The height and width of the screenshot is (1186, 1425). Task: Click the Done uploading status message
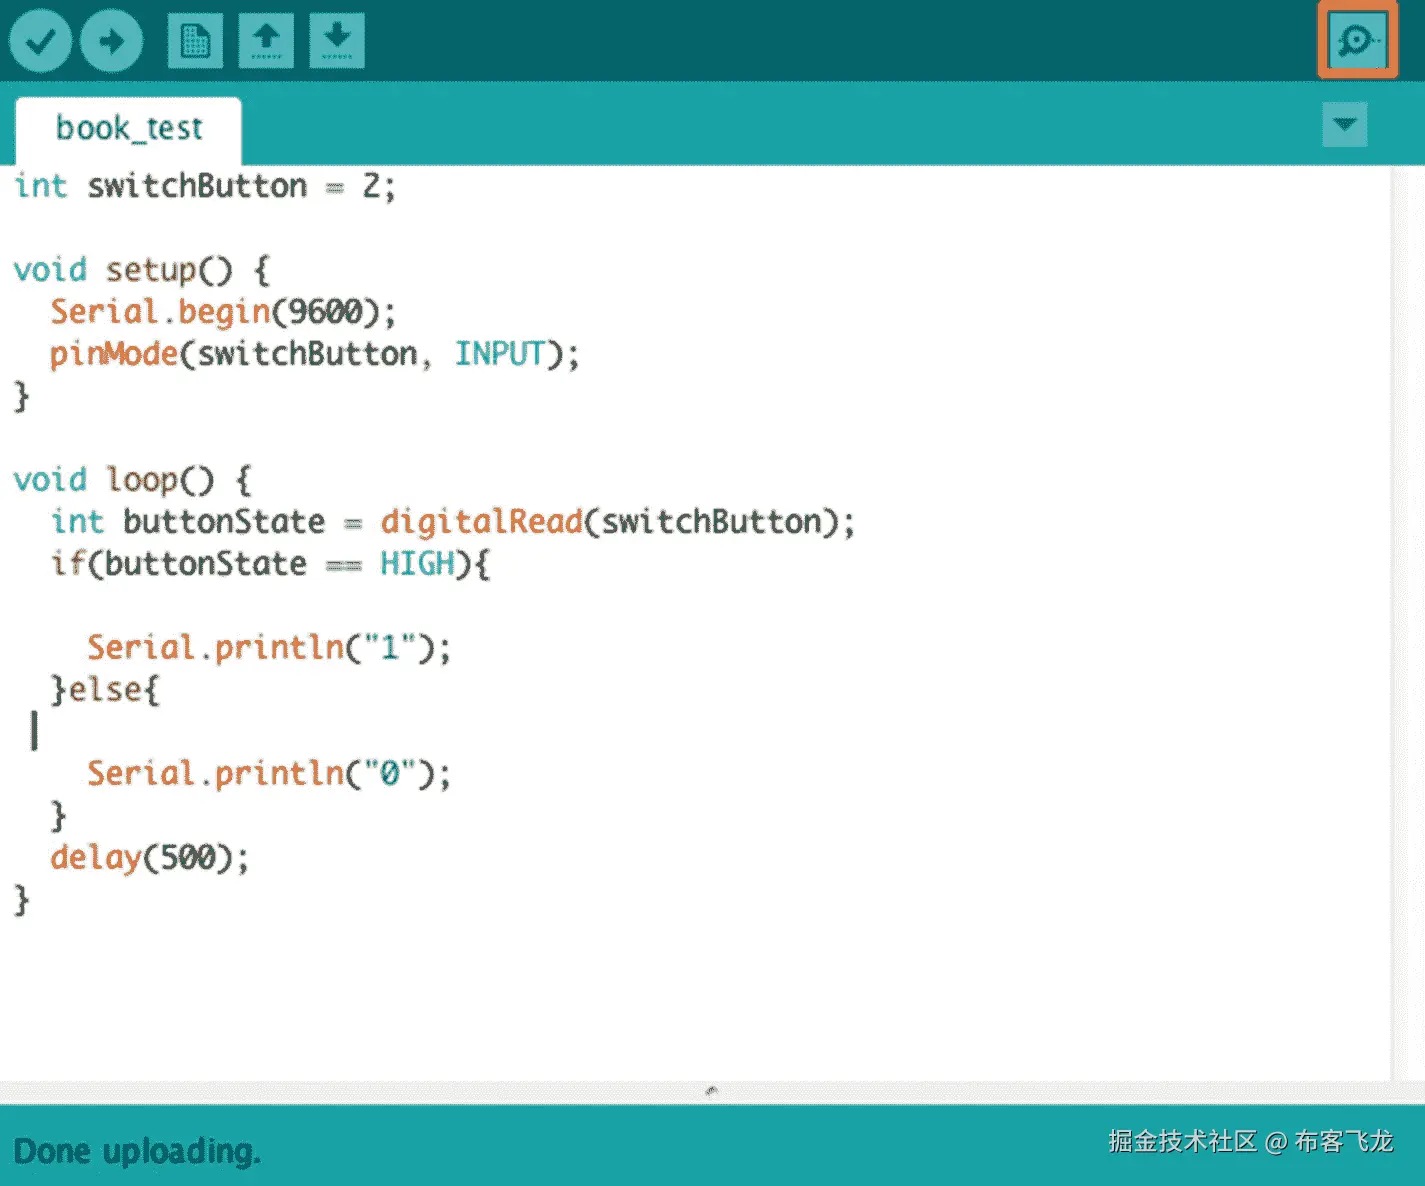click(x=138, y=1150)
